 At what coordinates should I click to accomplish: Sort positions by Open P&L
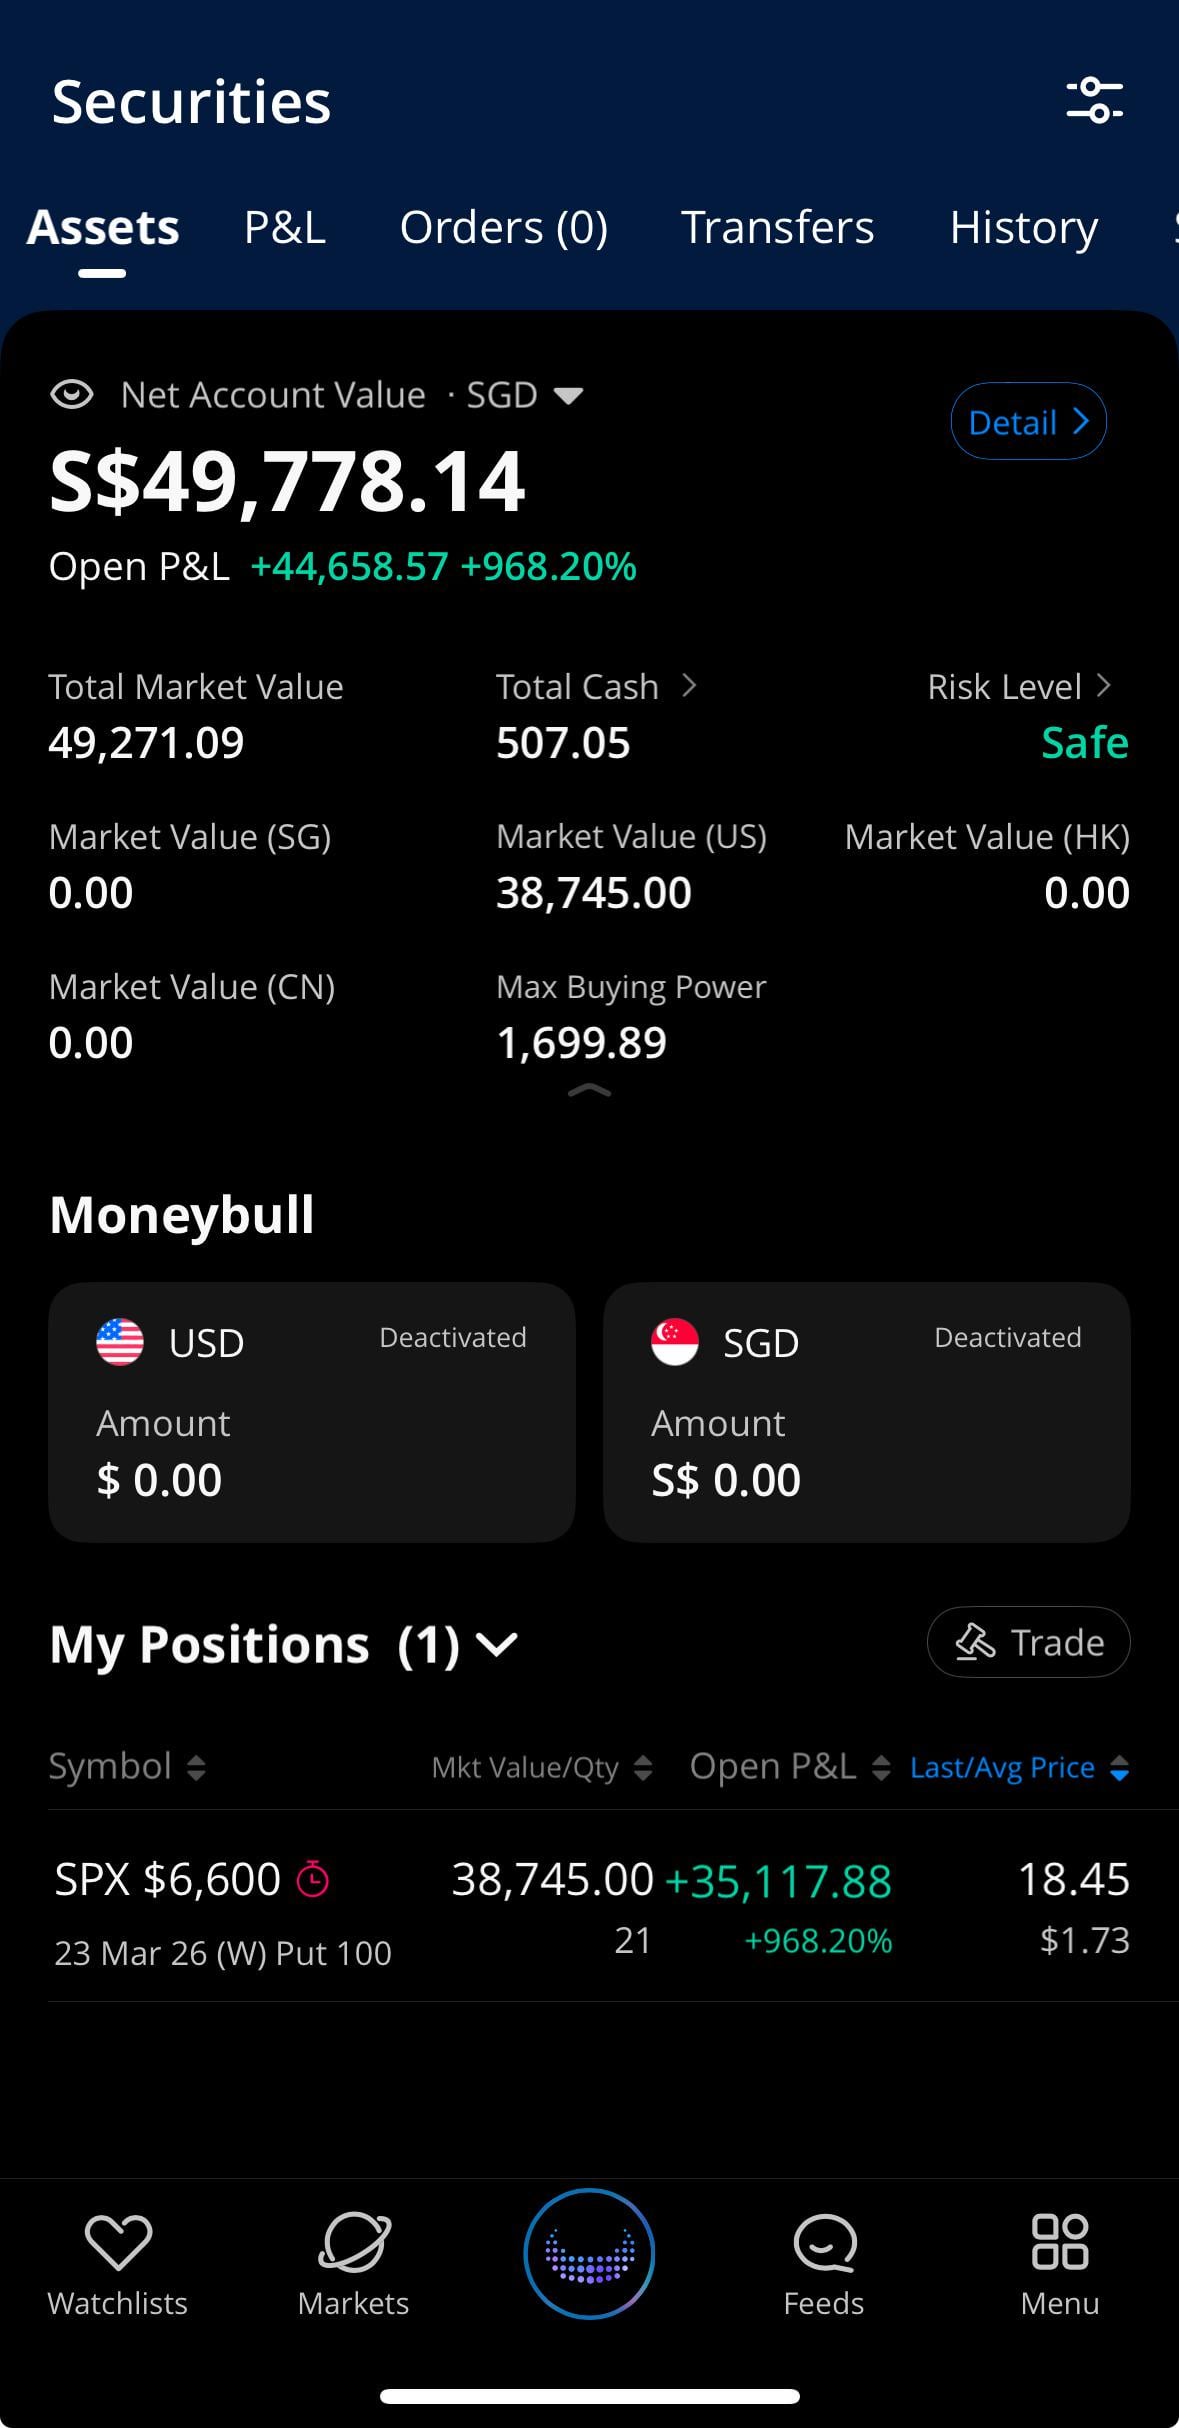coord(789,1767)
